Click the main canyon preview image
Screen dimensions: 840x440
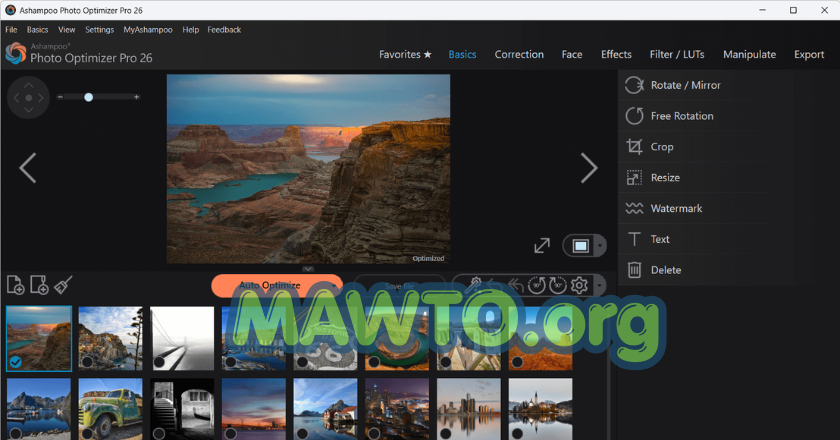point(309,169)
